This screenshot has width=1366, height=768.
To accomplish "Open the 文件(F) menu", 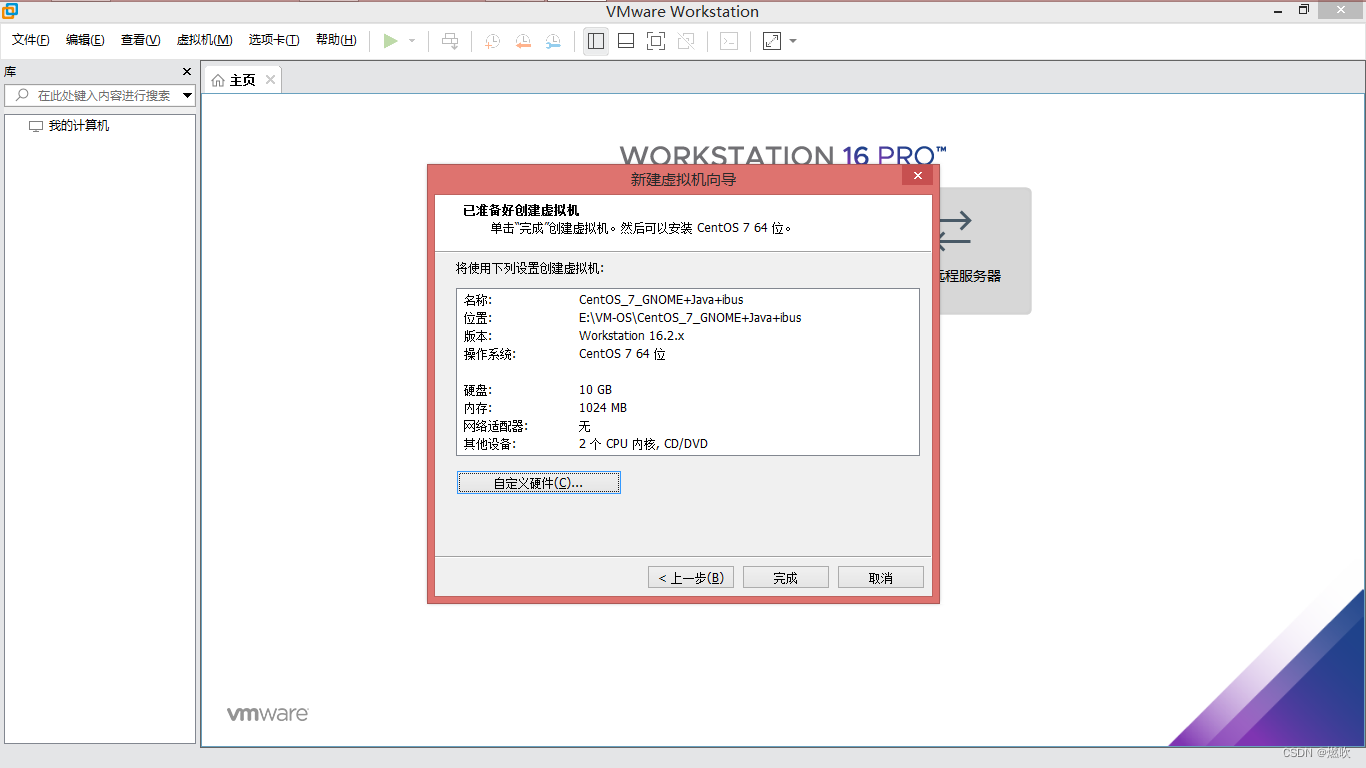I will [x=31, y=40].
